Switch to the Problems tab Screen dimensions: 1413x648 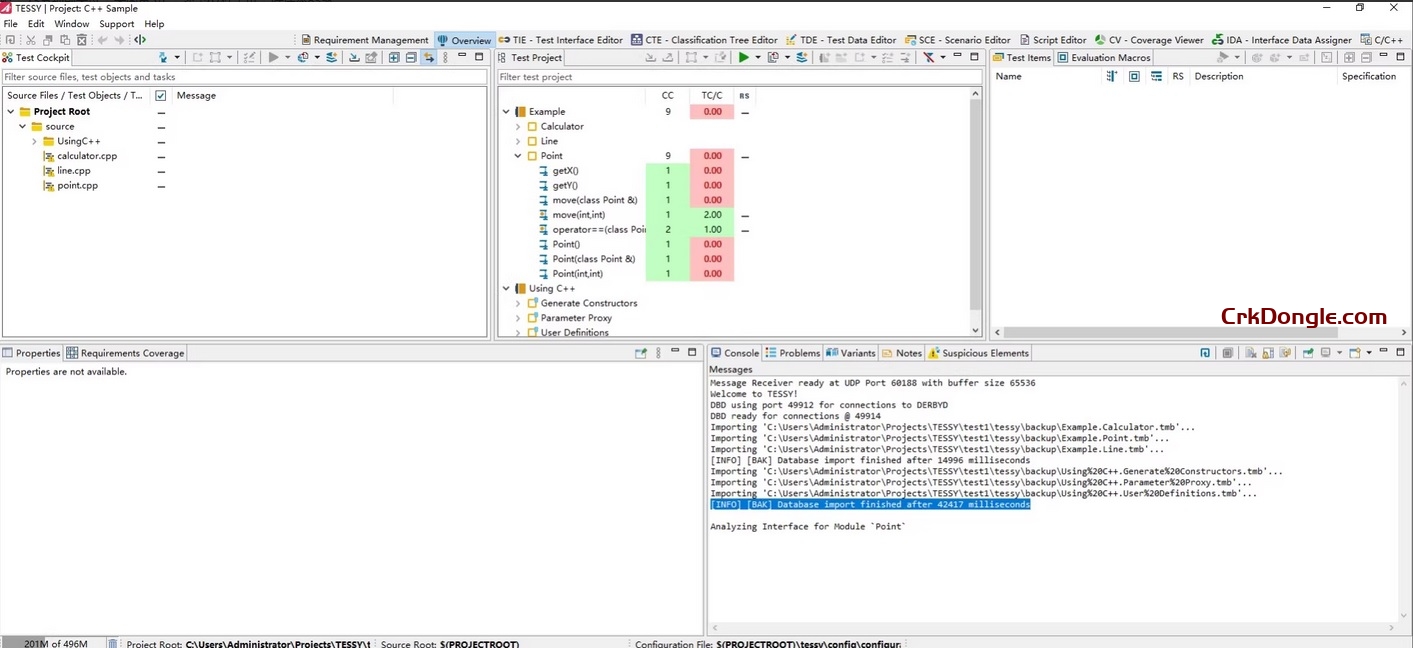792,352
